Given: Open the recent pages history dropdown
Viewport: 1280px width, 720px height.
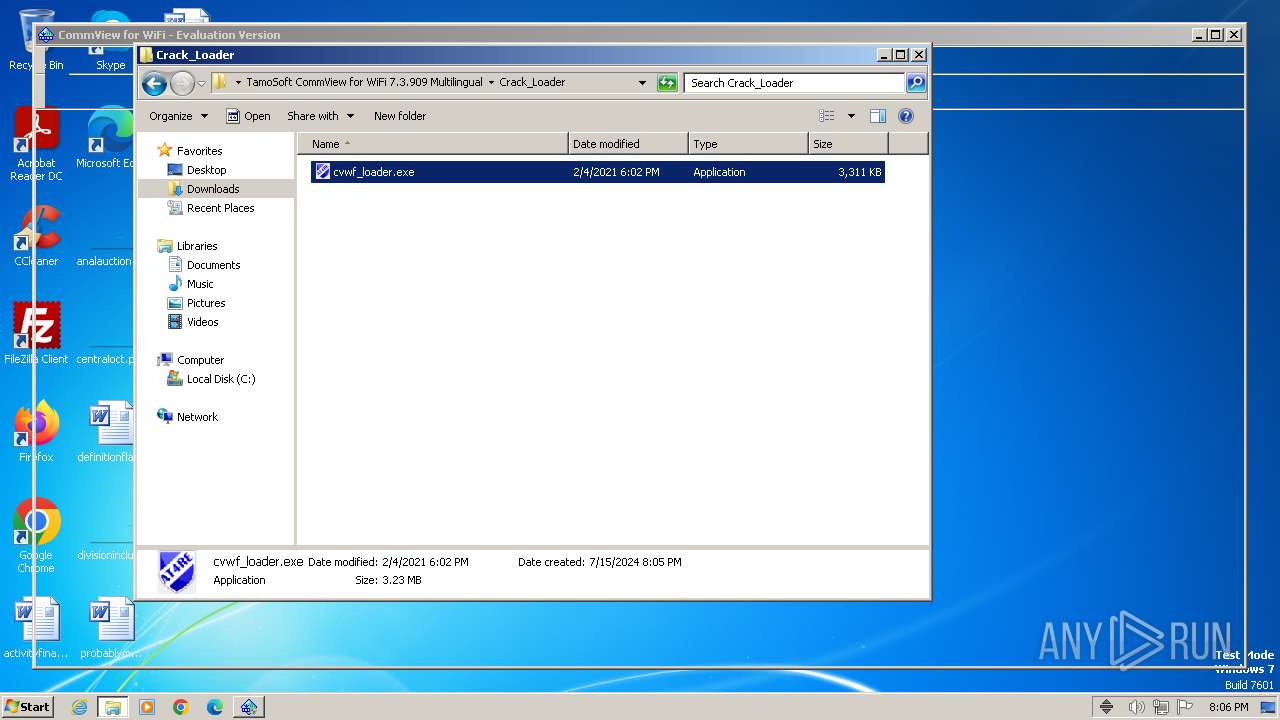Looking at the screenshot, I should [x=201, y=83].
